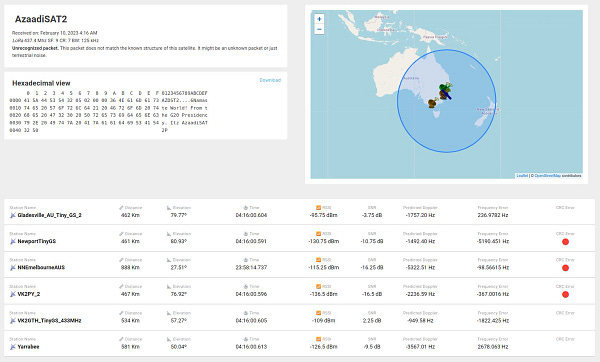Click distance ruler icon in Gladesville row

(121, 207)
